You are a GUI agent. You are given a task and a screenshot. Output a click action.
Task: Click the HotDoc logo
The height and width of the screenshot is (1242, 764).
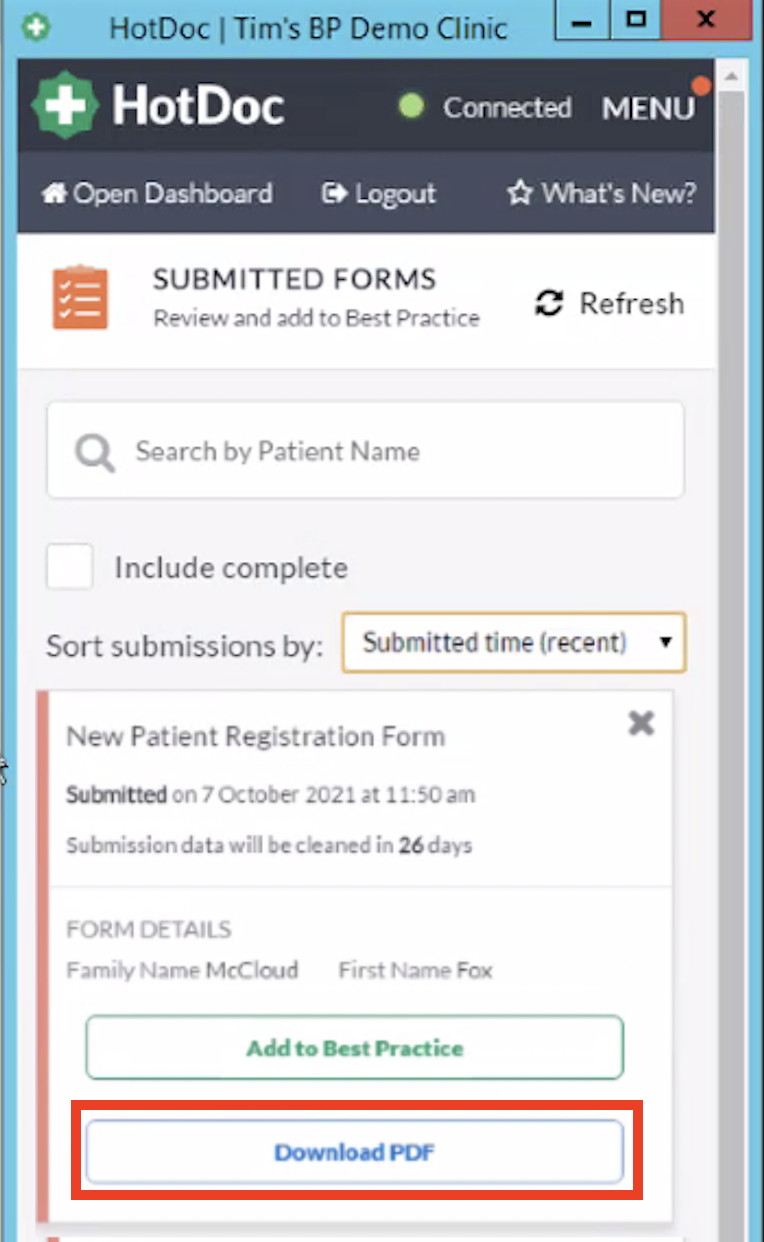click(x=155, y=105)
